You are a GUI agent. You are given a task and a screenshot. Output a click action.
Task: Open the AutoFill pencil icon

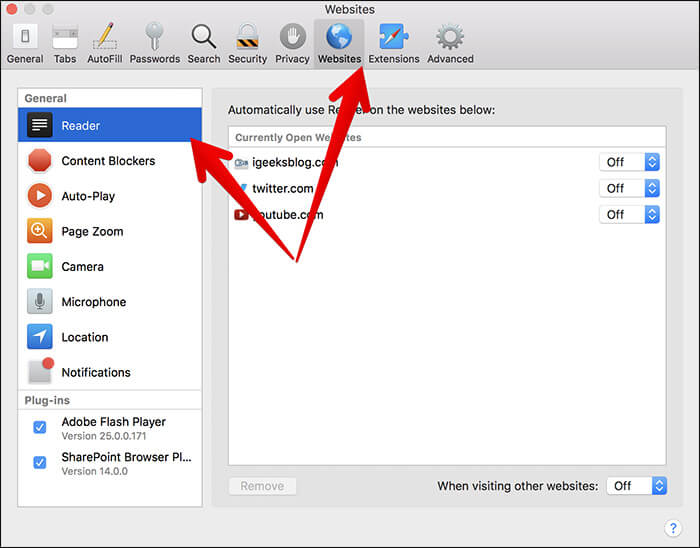(x=105, y=36)
